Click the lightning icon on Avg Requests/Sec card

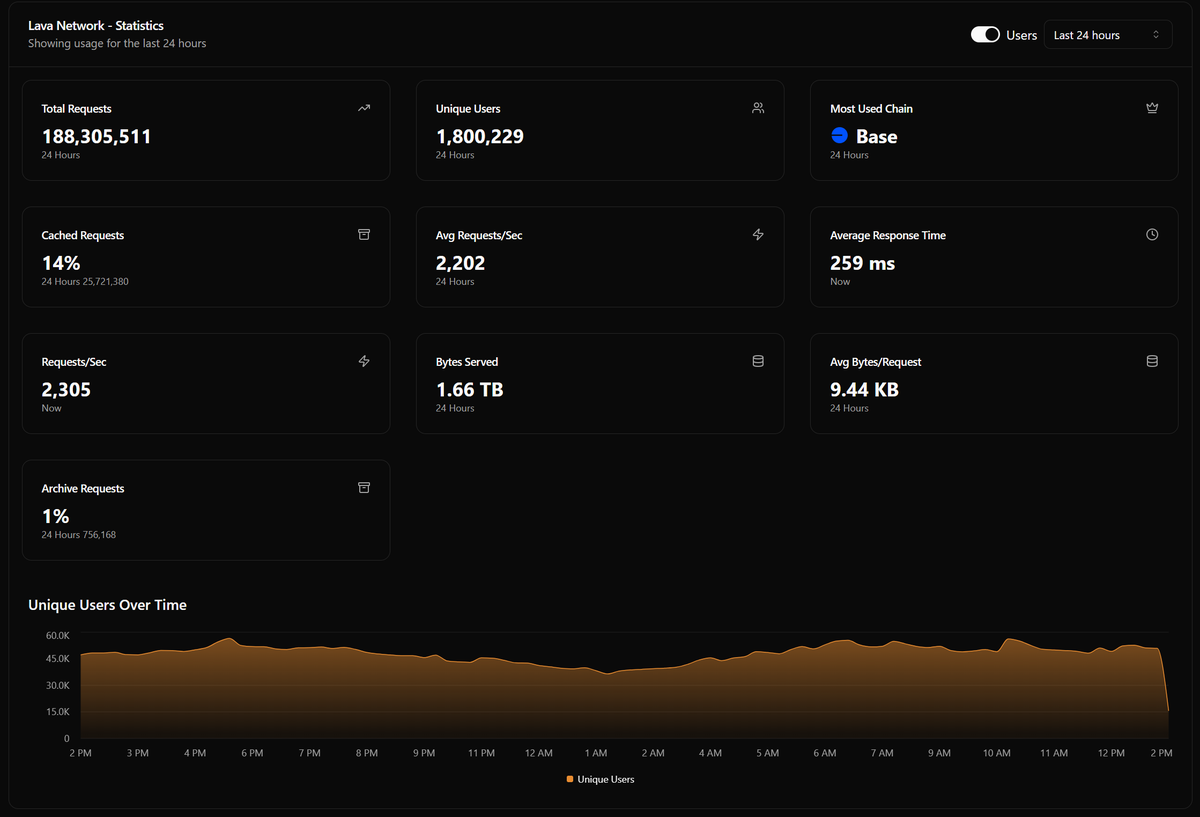pyautogui.click(x=758, y=235)
